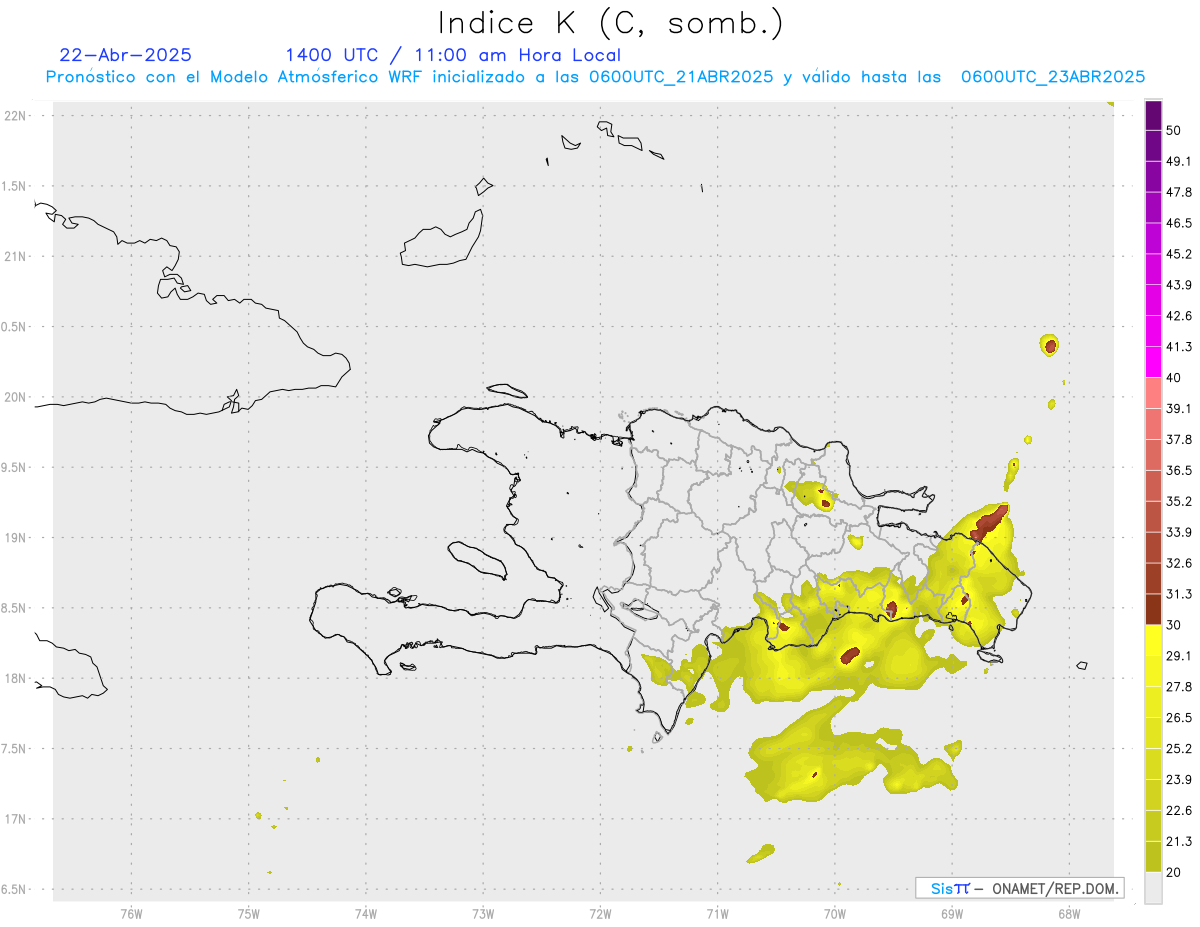The image size is (1200, 927).
Task: Click the colorbar label '39.1'
Action: tap(1179, 409)
